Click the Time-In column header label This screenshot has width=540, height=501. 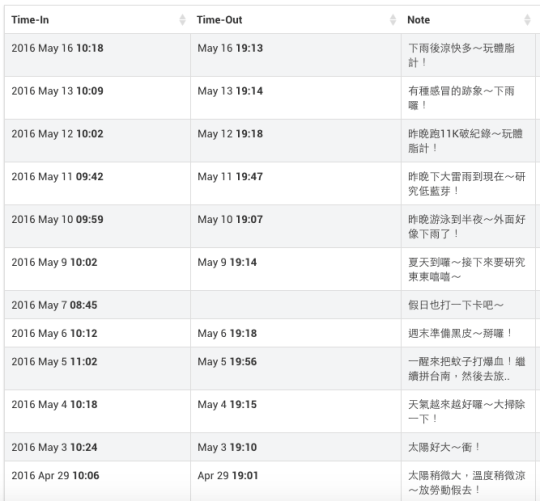point(30,20)
